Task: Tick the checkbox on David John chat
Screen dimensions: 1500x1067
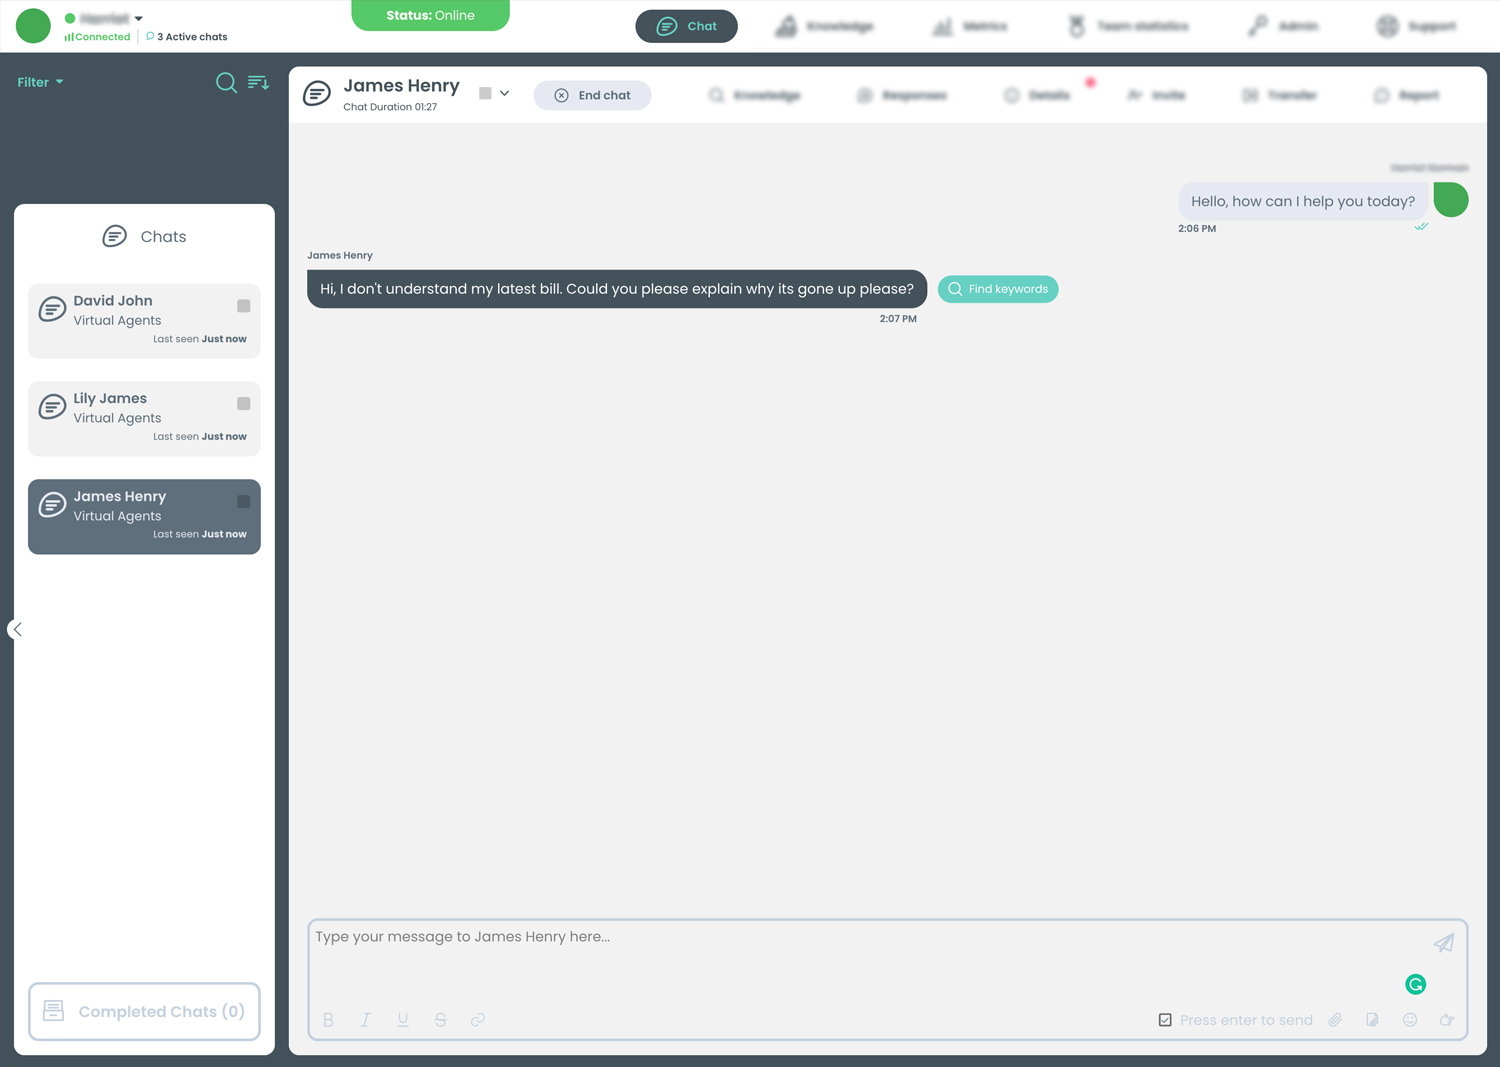Action: (243, 306)
